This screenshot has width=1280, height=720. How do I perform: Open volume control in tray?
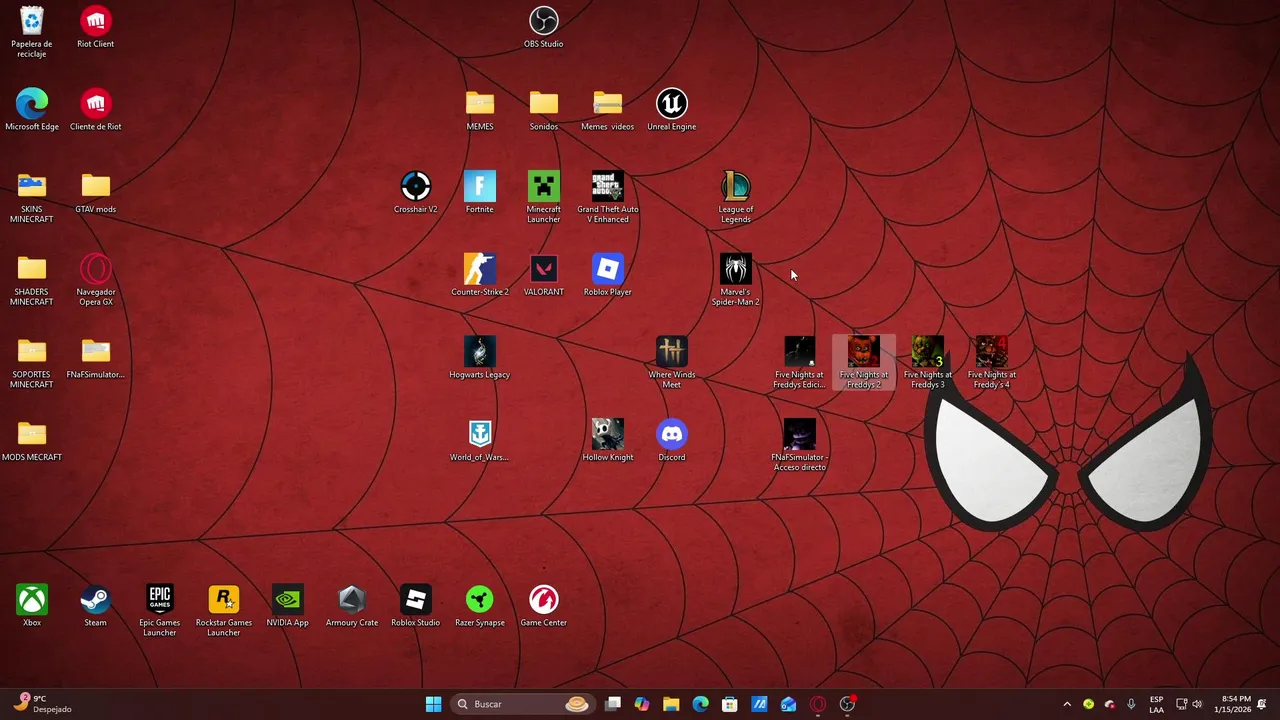(x=1197, y=704)
